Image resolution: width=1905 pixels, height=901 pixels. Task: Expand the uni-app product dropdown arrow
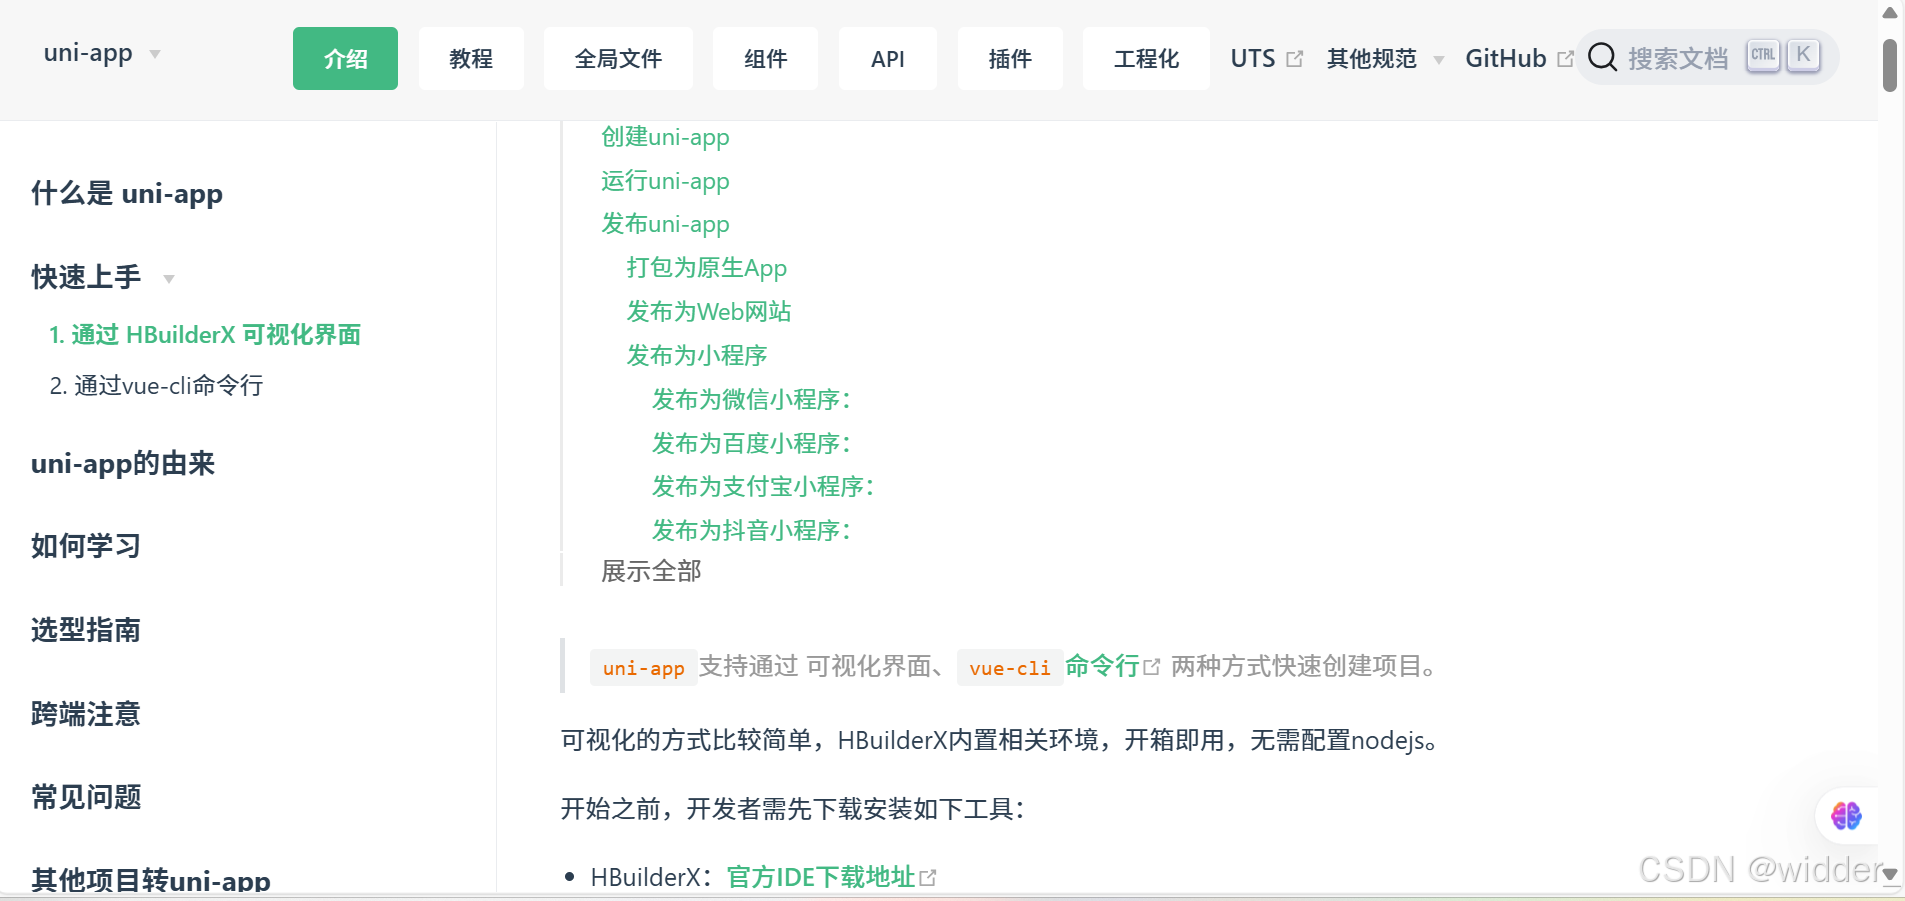coord(155,54)
